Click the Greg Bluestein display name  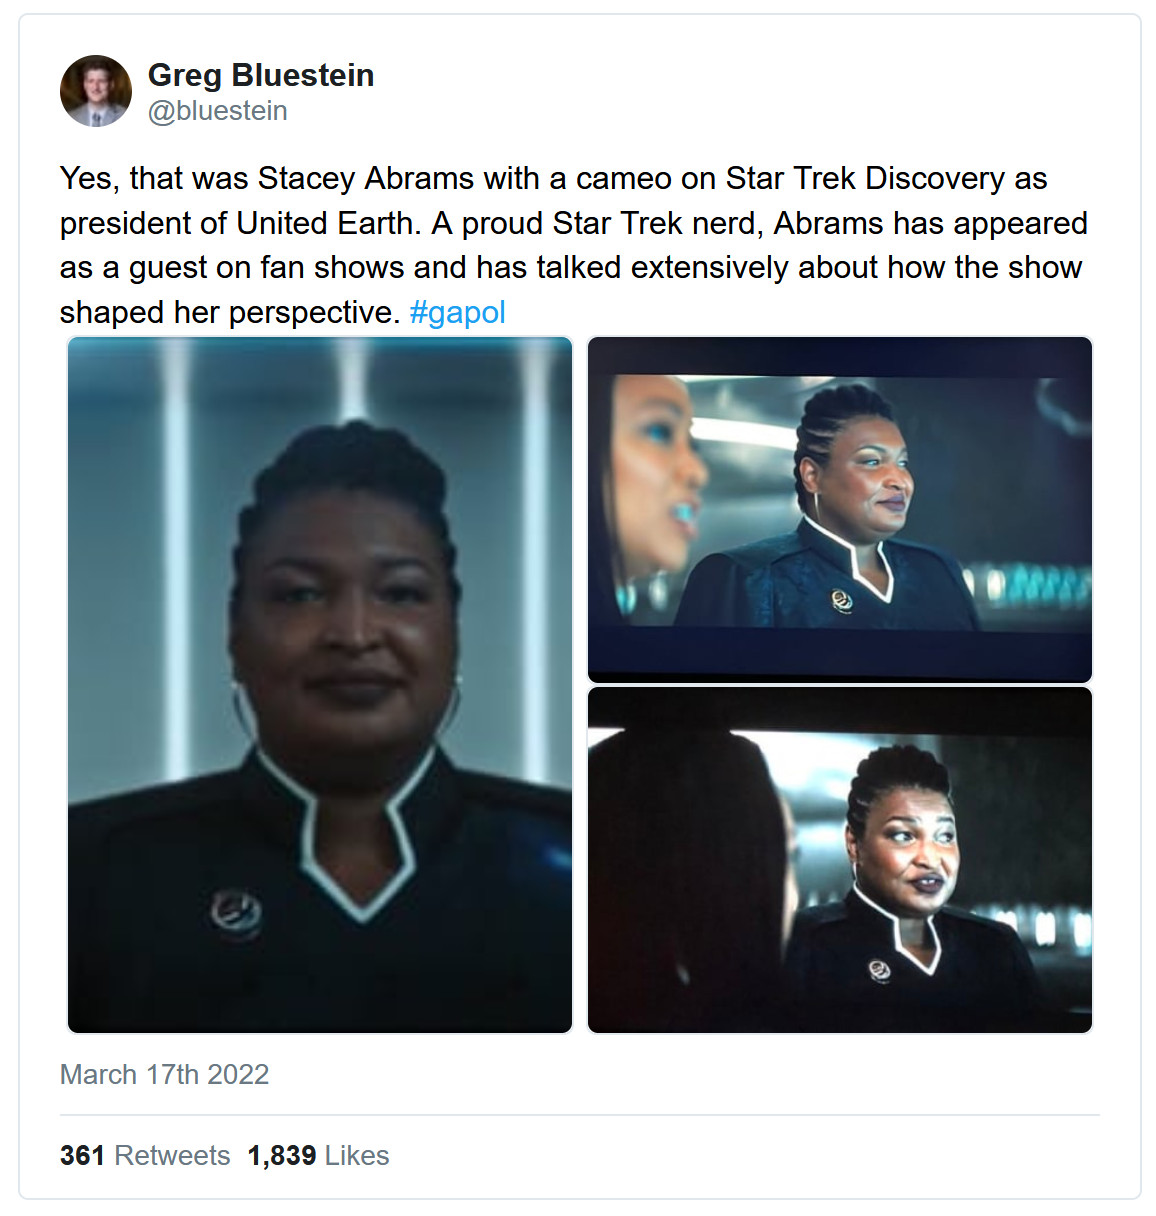point(261,75)
